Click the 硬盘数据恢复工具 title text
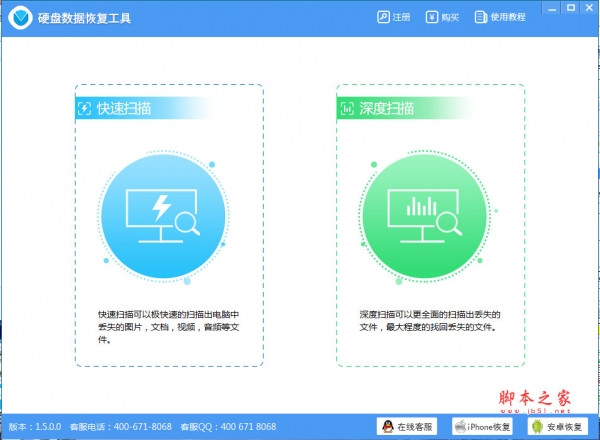The height and width of the screenshot is (440, 600). click(84, 18)
